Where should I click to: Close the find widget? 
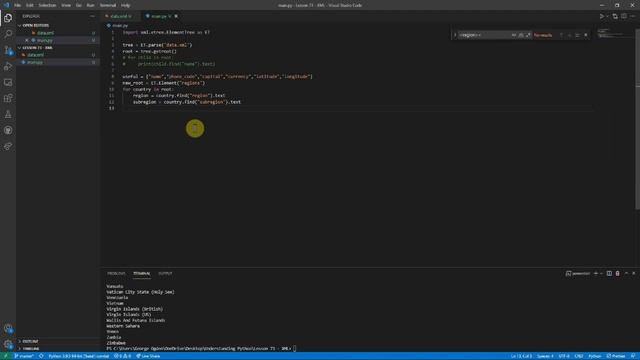point(586,35)
